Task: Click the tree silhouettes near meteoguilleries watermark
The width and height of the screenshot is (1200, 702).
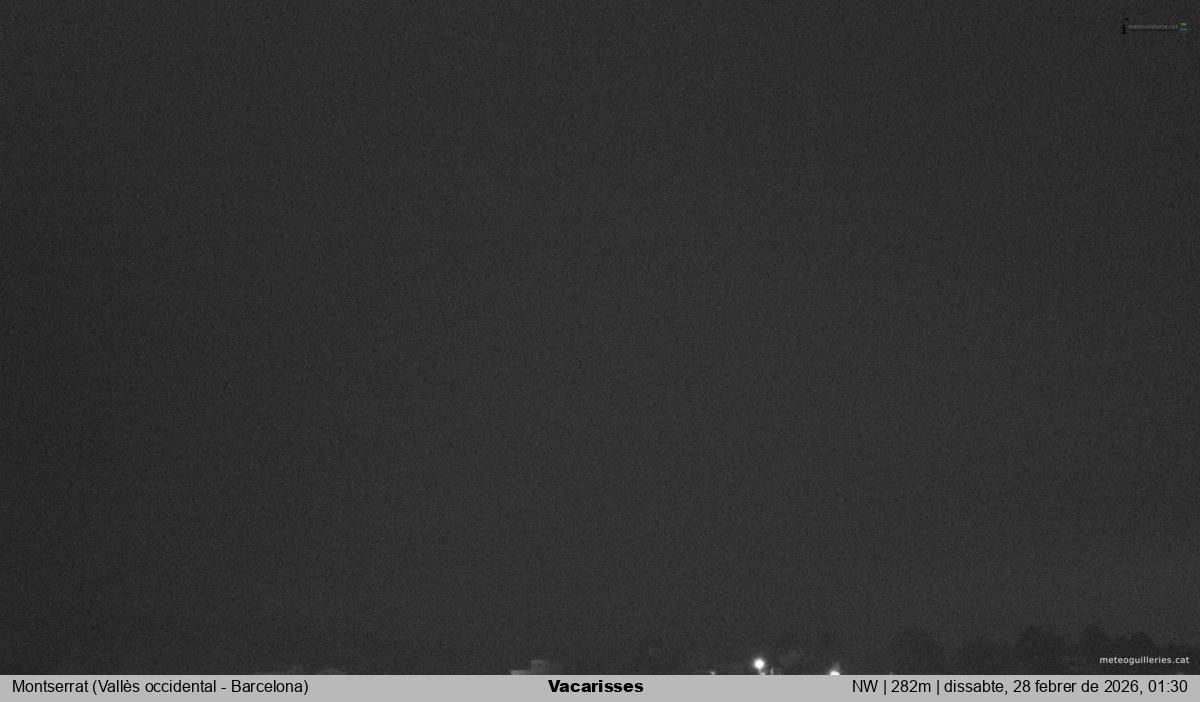Action: point(1040,648)
